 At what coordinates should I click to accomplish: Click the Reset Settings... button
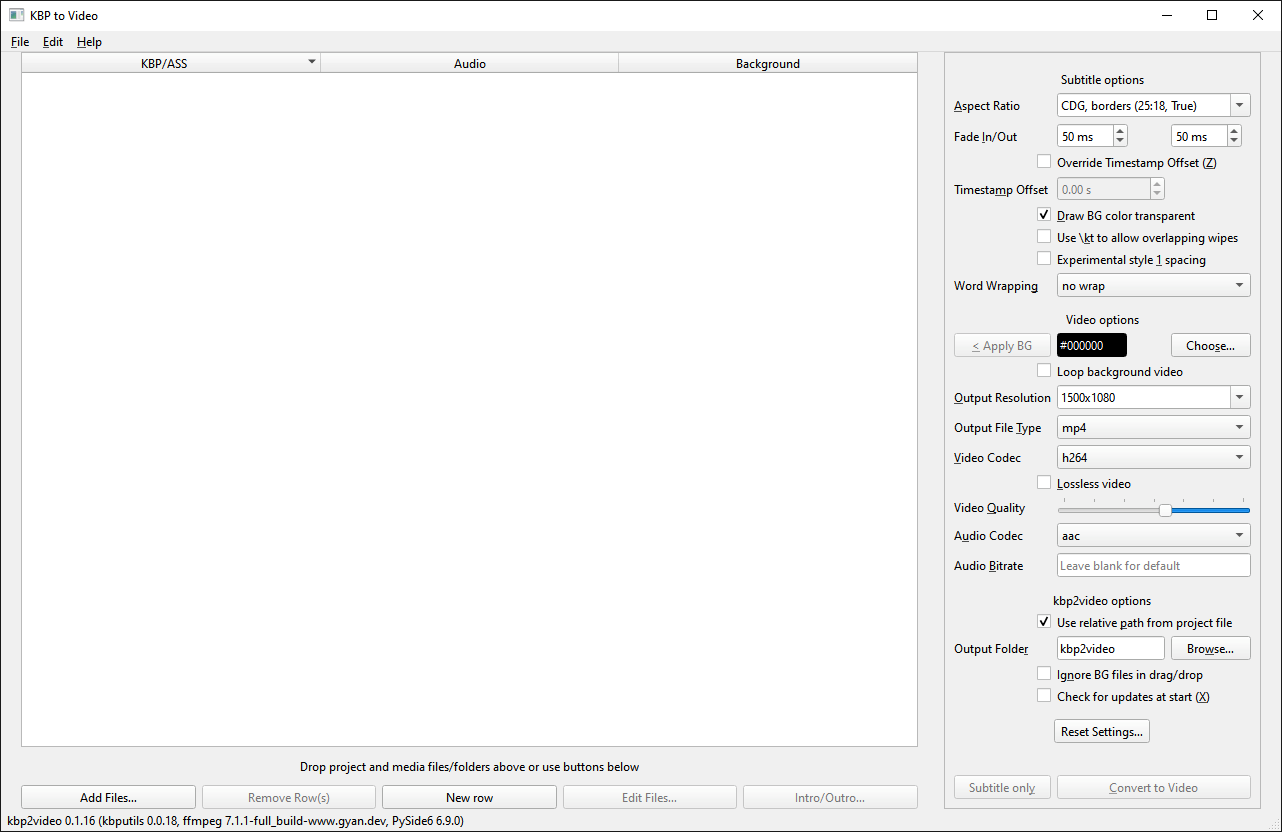(x=1102, y=732)
